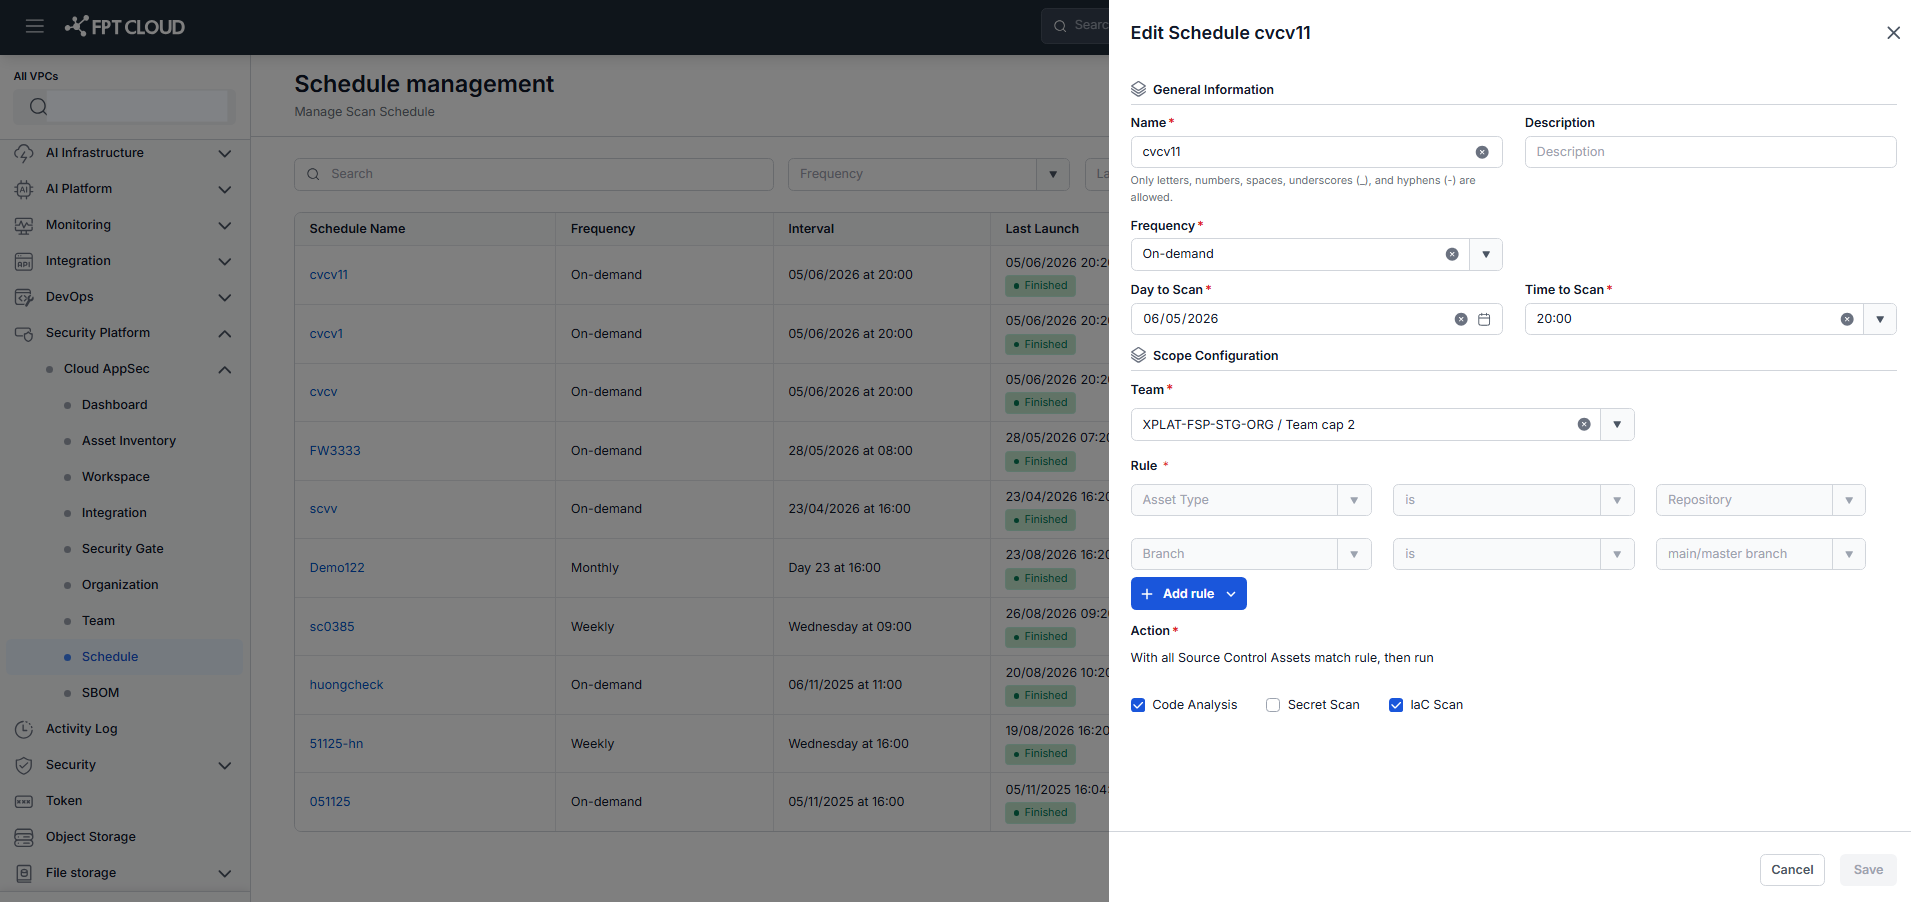Click the All VPCs search box
Screen dimensions: 1911x902
124,106
